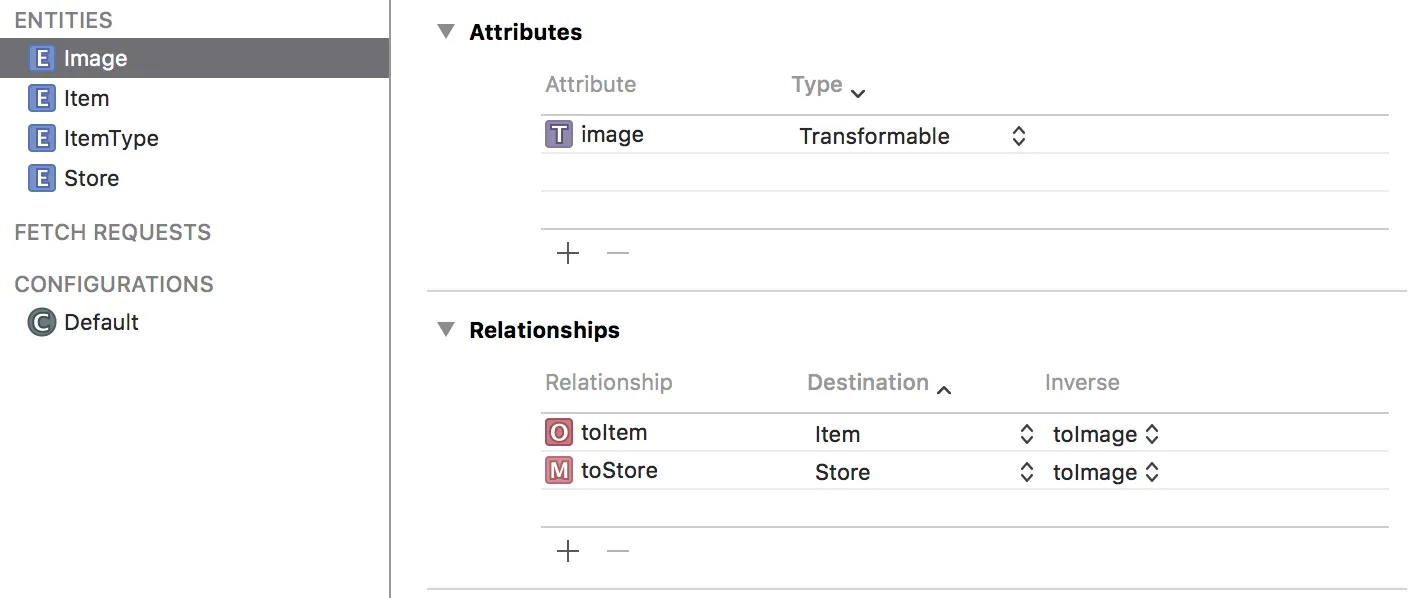Open the Transformable type dropdown
The height and width of the screenshot is (598, 1418).
click(x=1018, y=136)
